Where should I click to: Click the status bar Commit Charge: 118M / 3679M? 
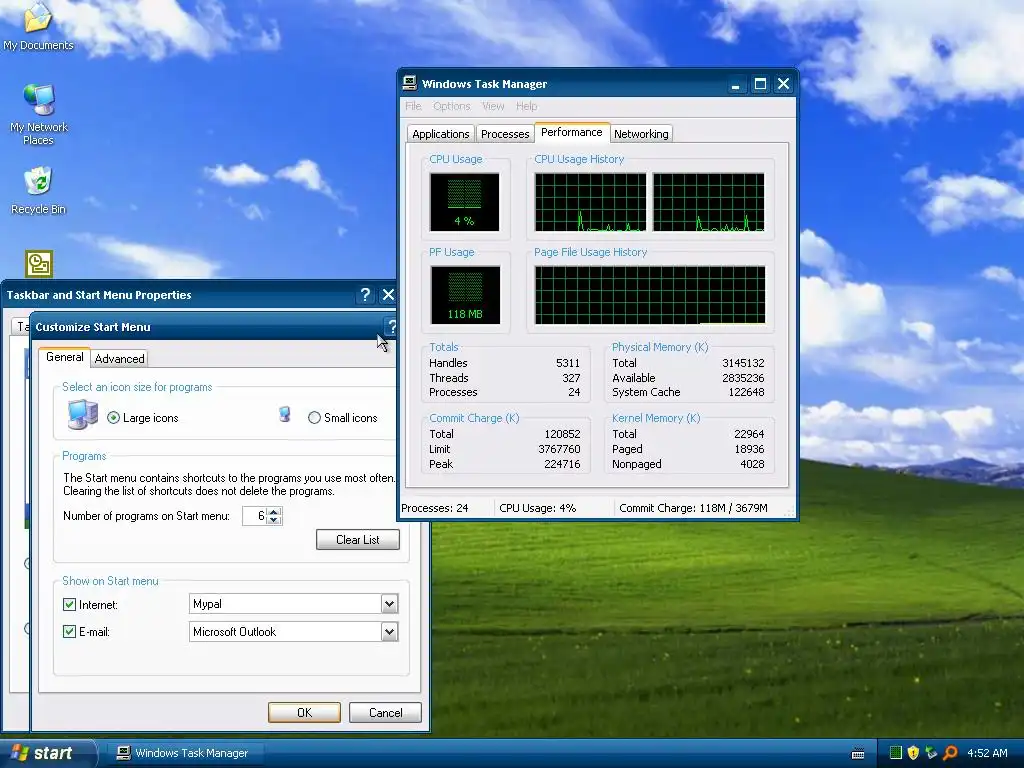coord(693,507)
